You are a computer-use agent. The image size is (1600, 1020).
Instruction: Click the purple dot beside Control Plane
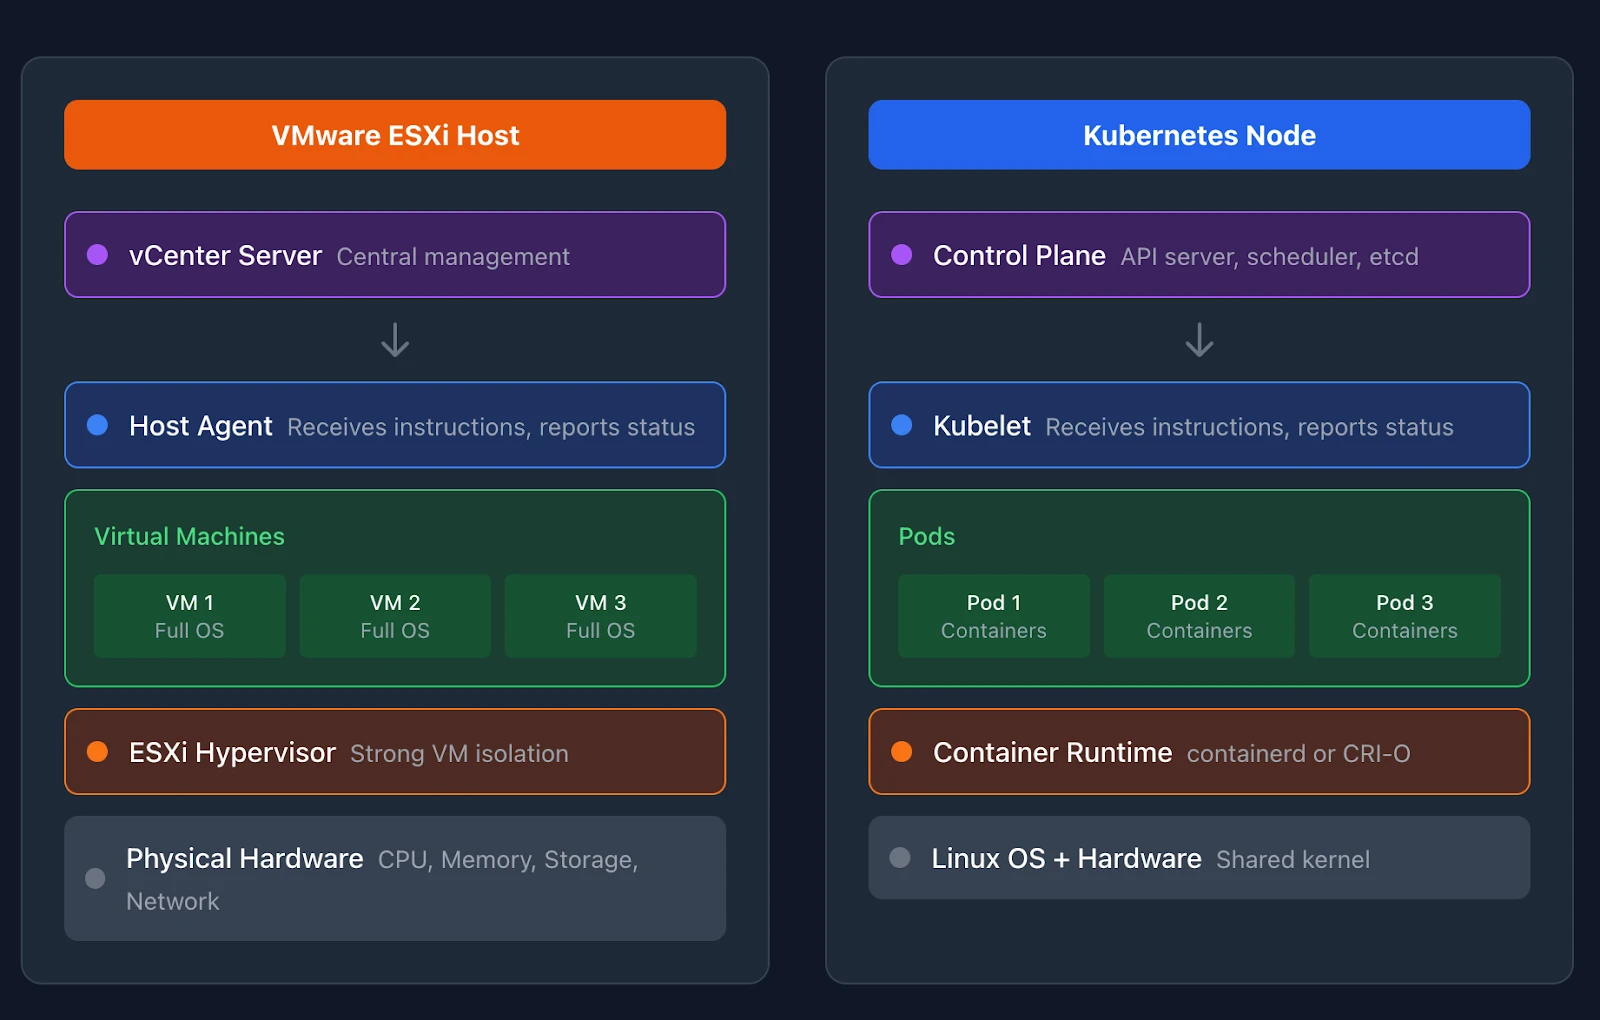click(901, 255)
